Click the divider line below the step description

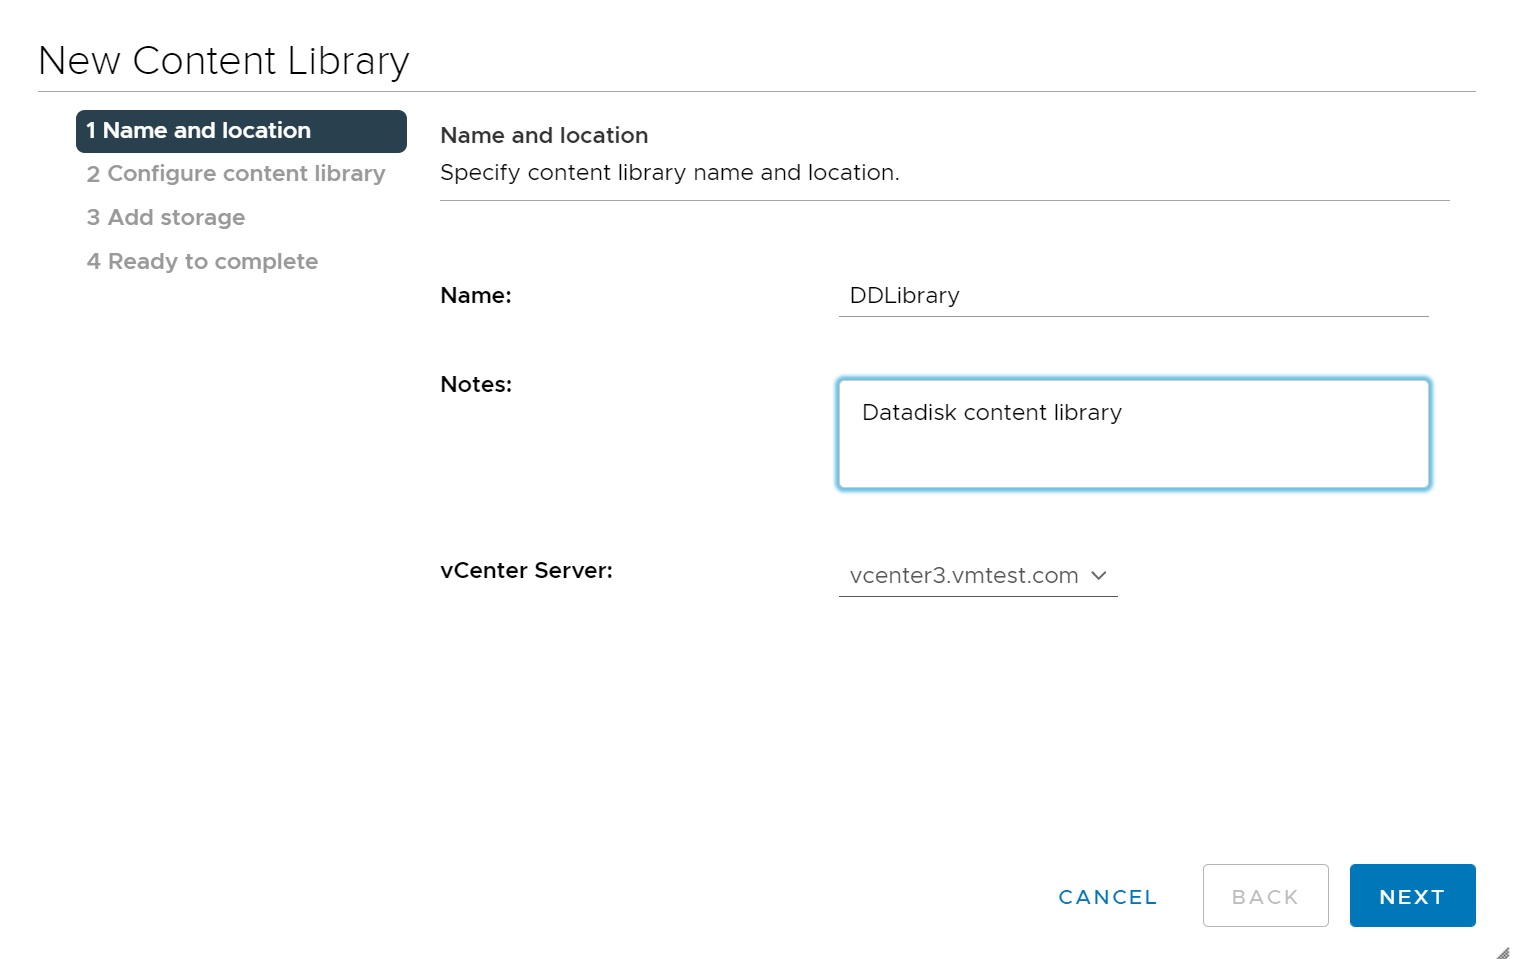coord(944,201)
